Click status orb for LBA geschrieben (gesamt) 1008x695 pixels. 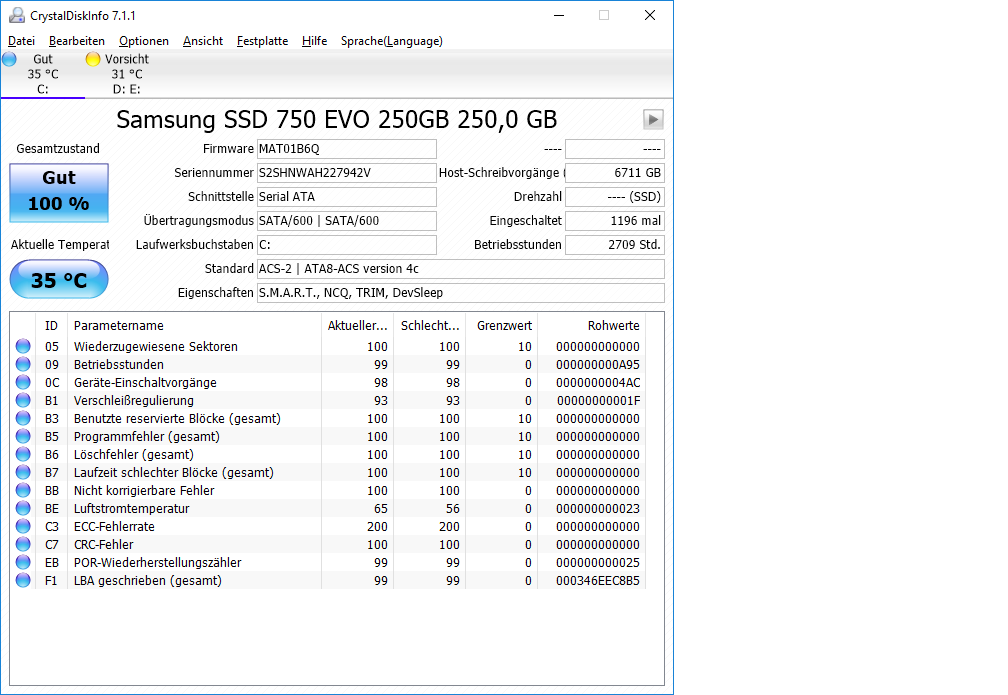(23, 580)
